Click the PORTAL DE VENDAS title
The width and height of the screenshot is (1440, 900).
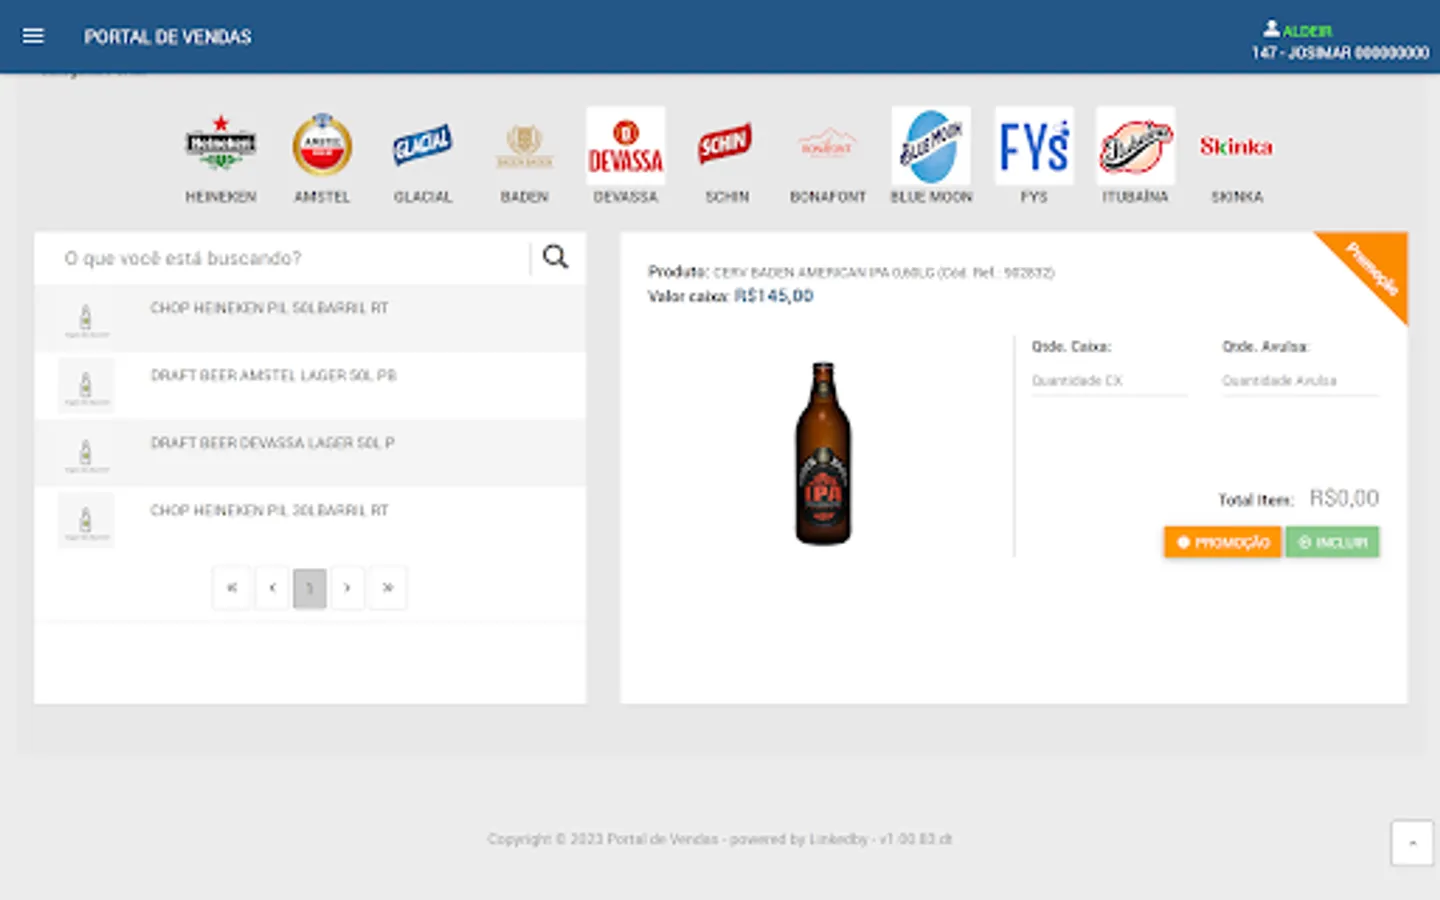(167, 37)
